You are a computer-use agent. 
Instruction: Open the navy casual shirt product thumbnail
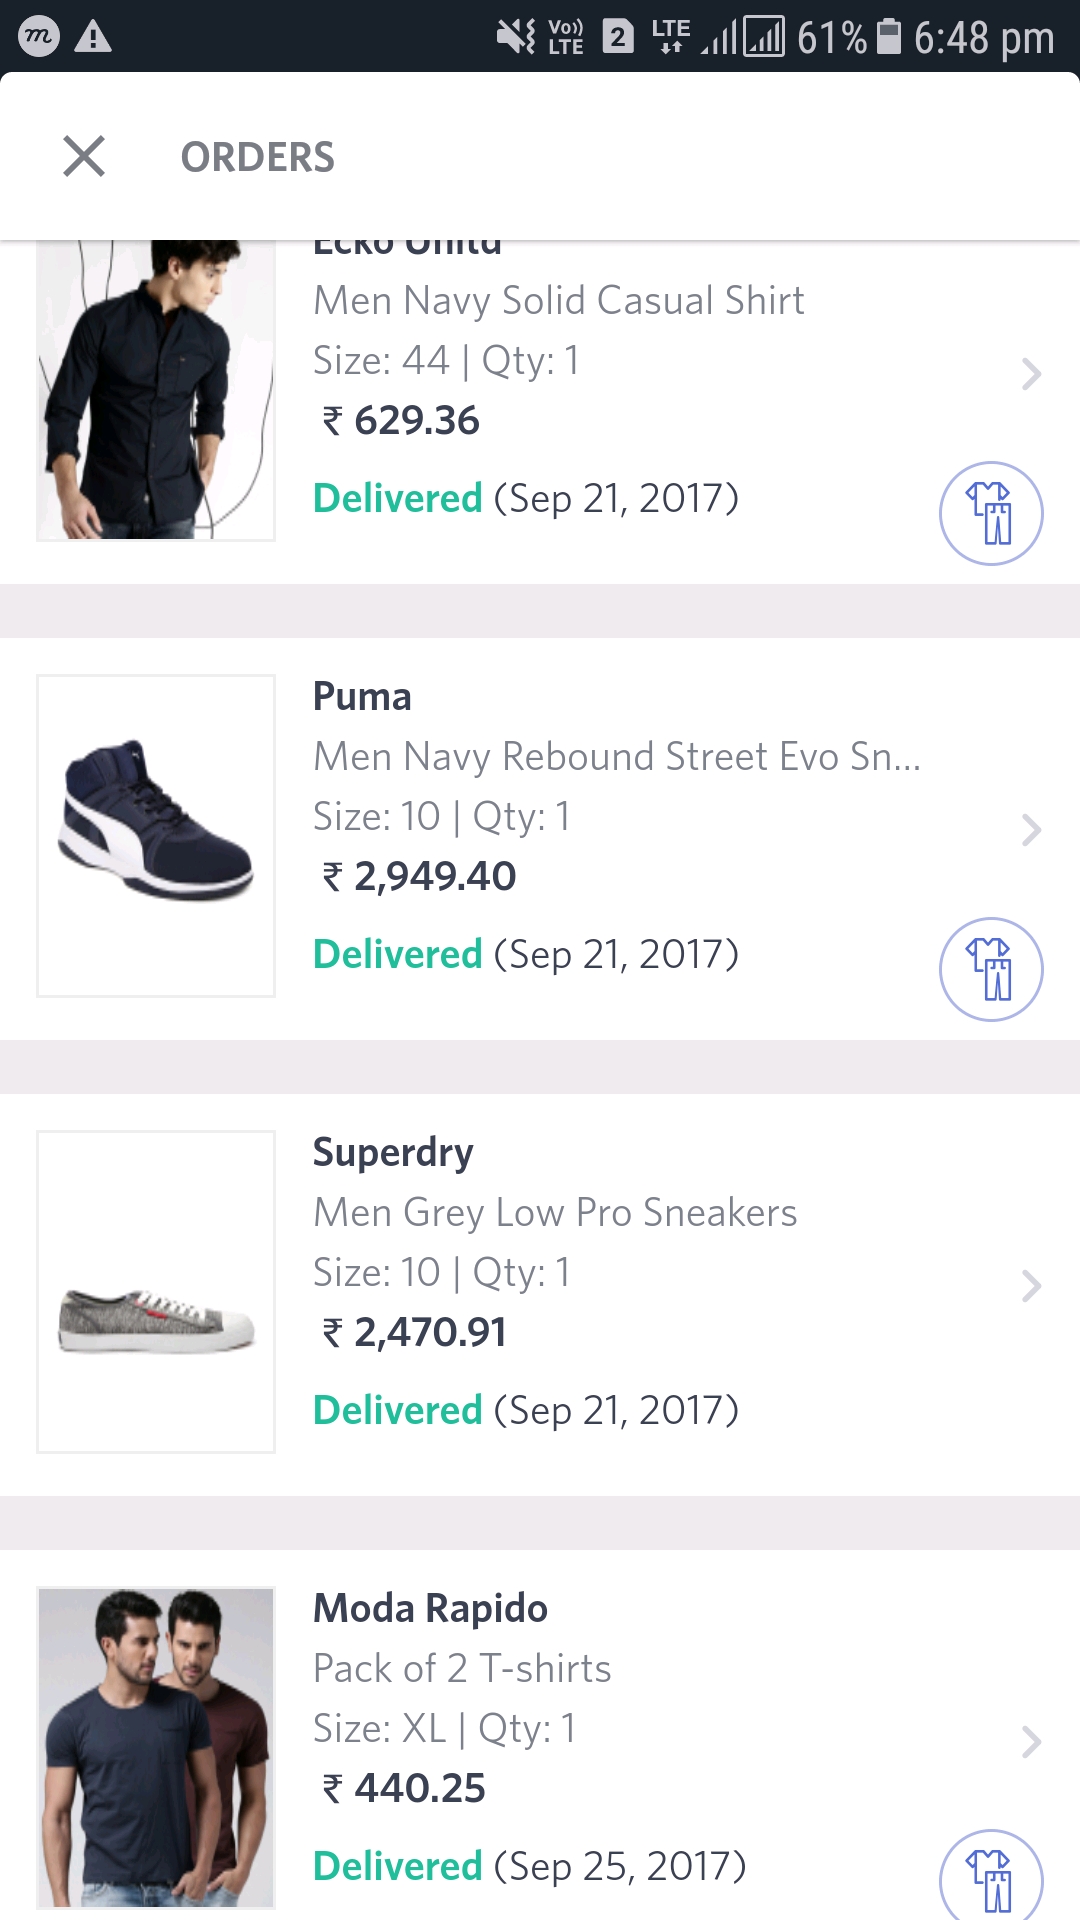[156, 390]
